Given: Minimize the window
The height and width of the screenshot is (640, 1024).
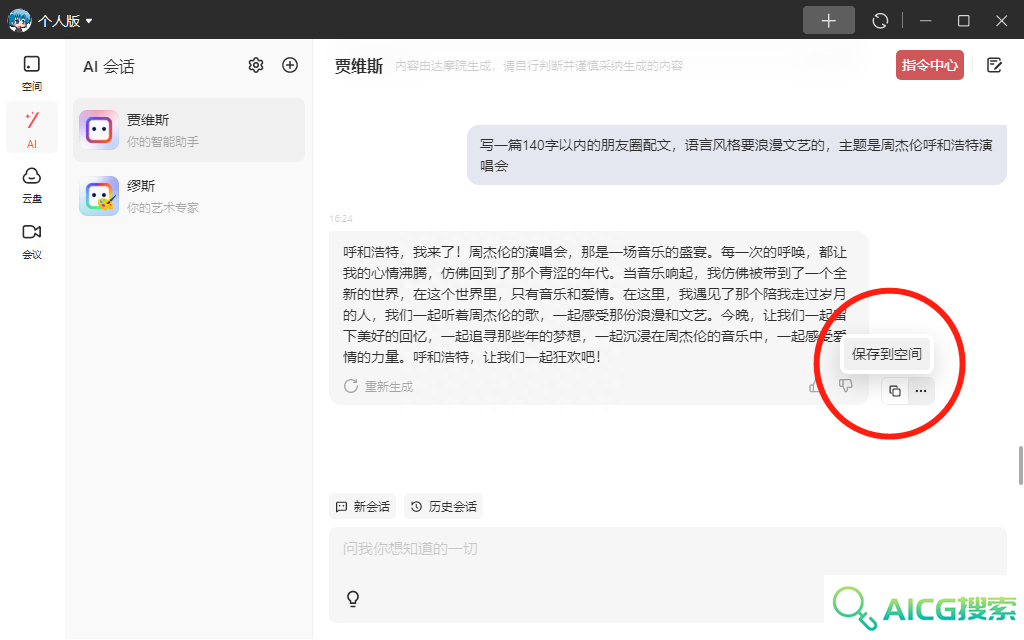Looking at the screenshot, I should [925, 21].
